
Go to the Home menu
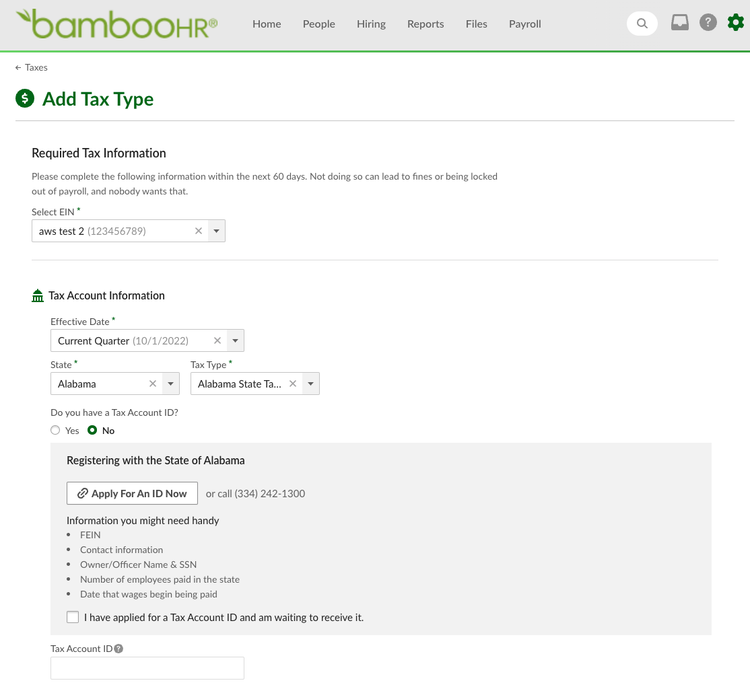click(x=267, y=24)
